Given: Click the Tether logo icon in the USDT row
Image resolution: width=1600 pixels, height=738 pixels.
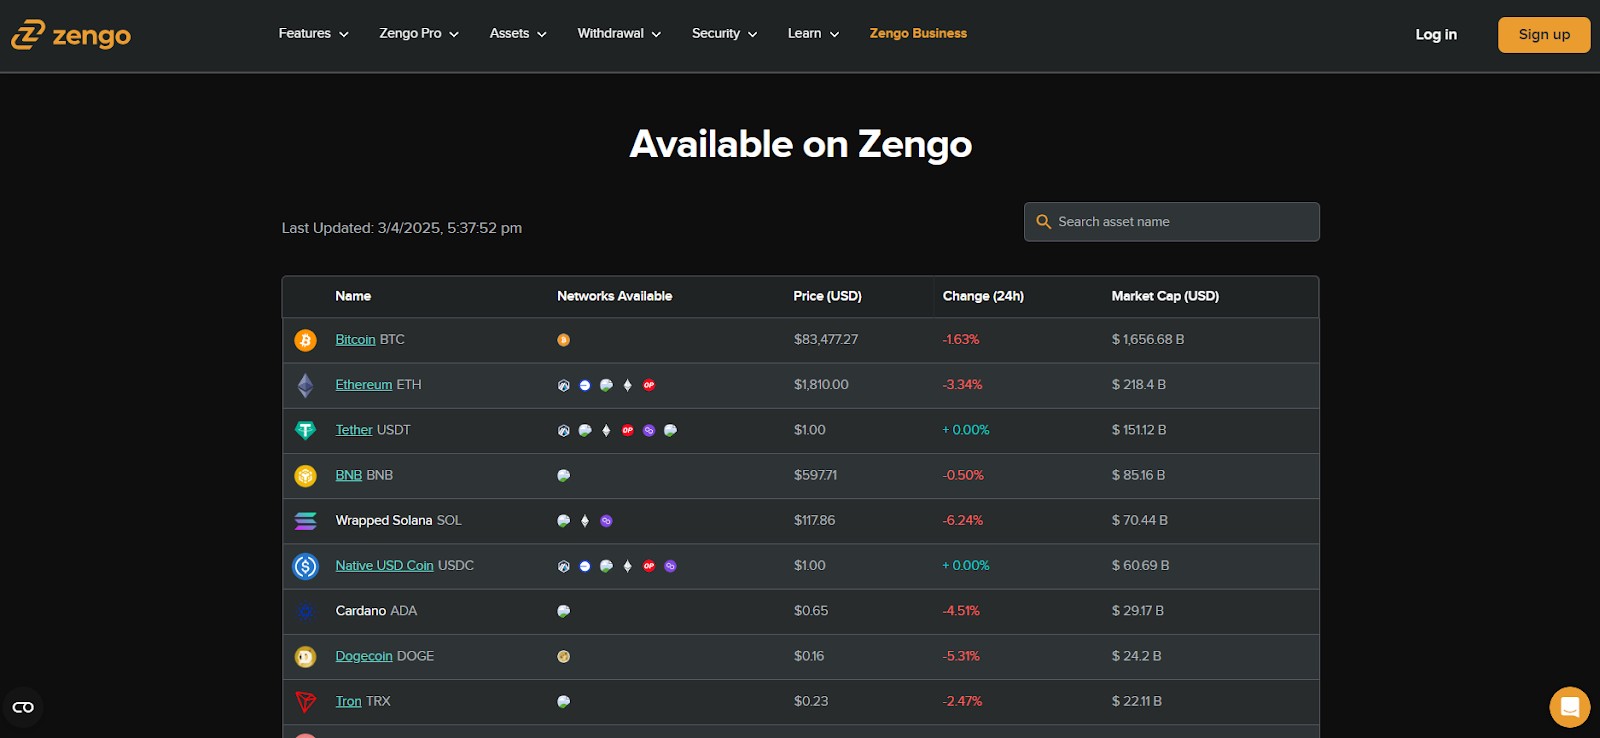Looking at the screenshot, I should [305, 430].
